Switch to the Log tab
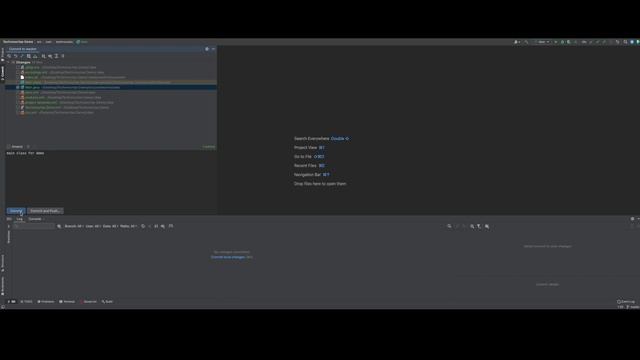The image size is (640, 360). click(x=20, y=219)
